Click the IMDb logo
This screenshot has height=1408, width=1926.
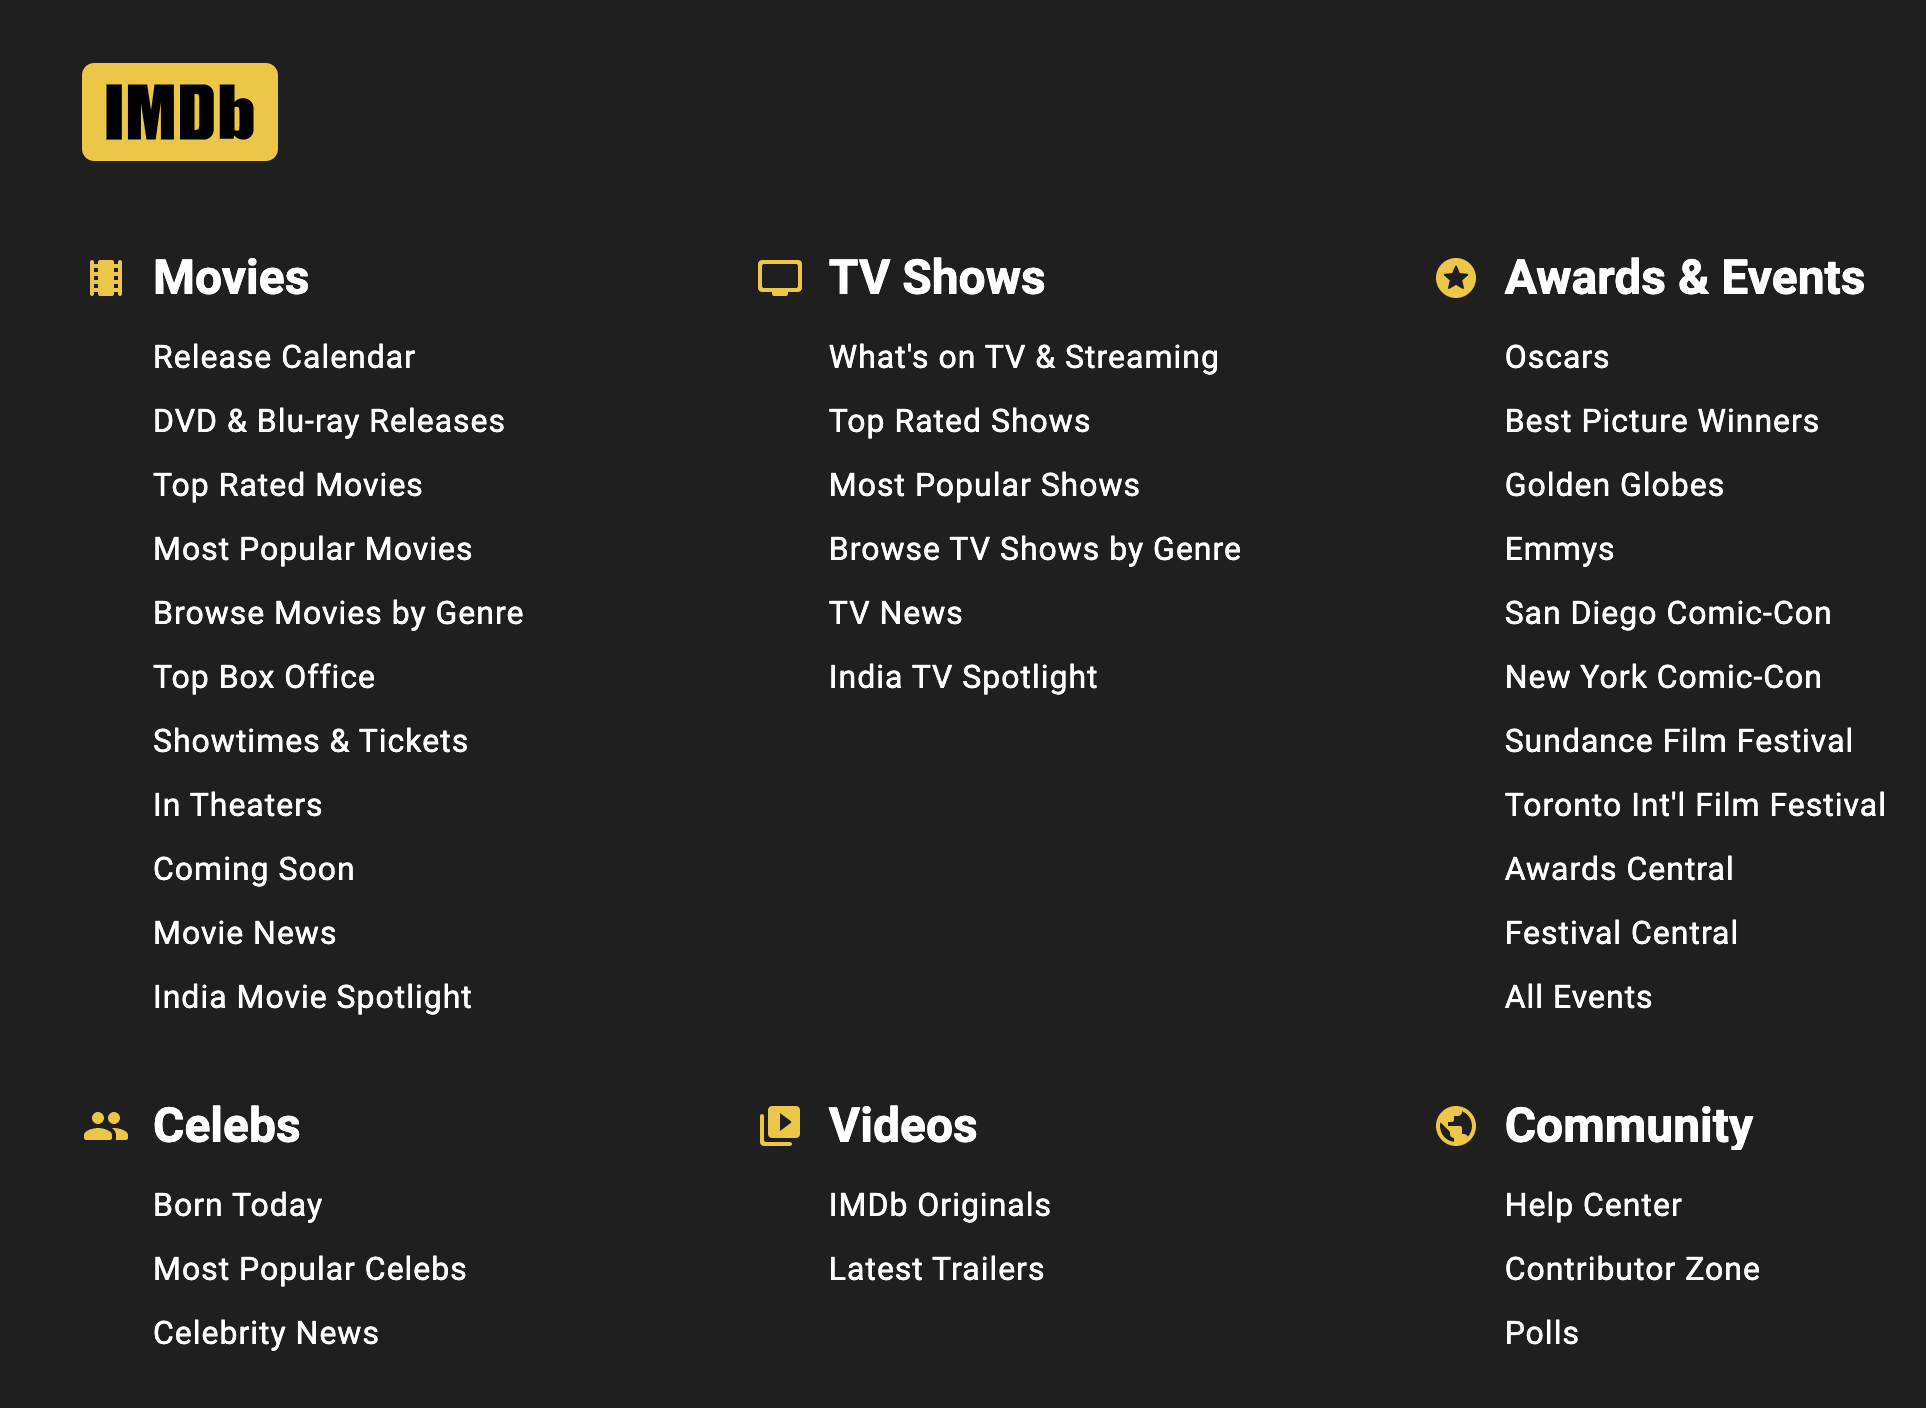[180, 112]
